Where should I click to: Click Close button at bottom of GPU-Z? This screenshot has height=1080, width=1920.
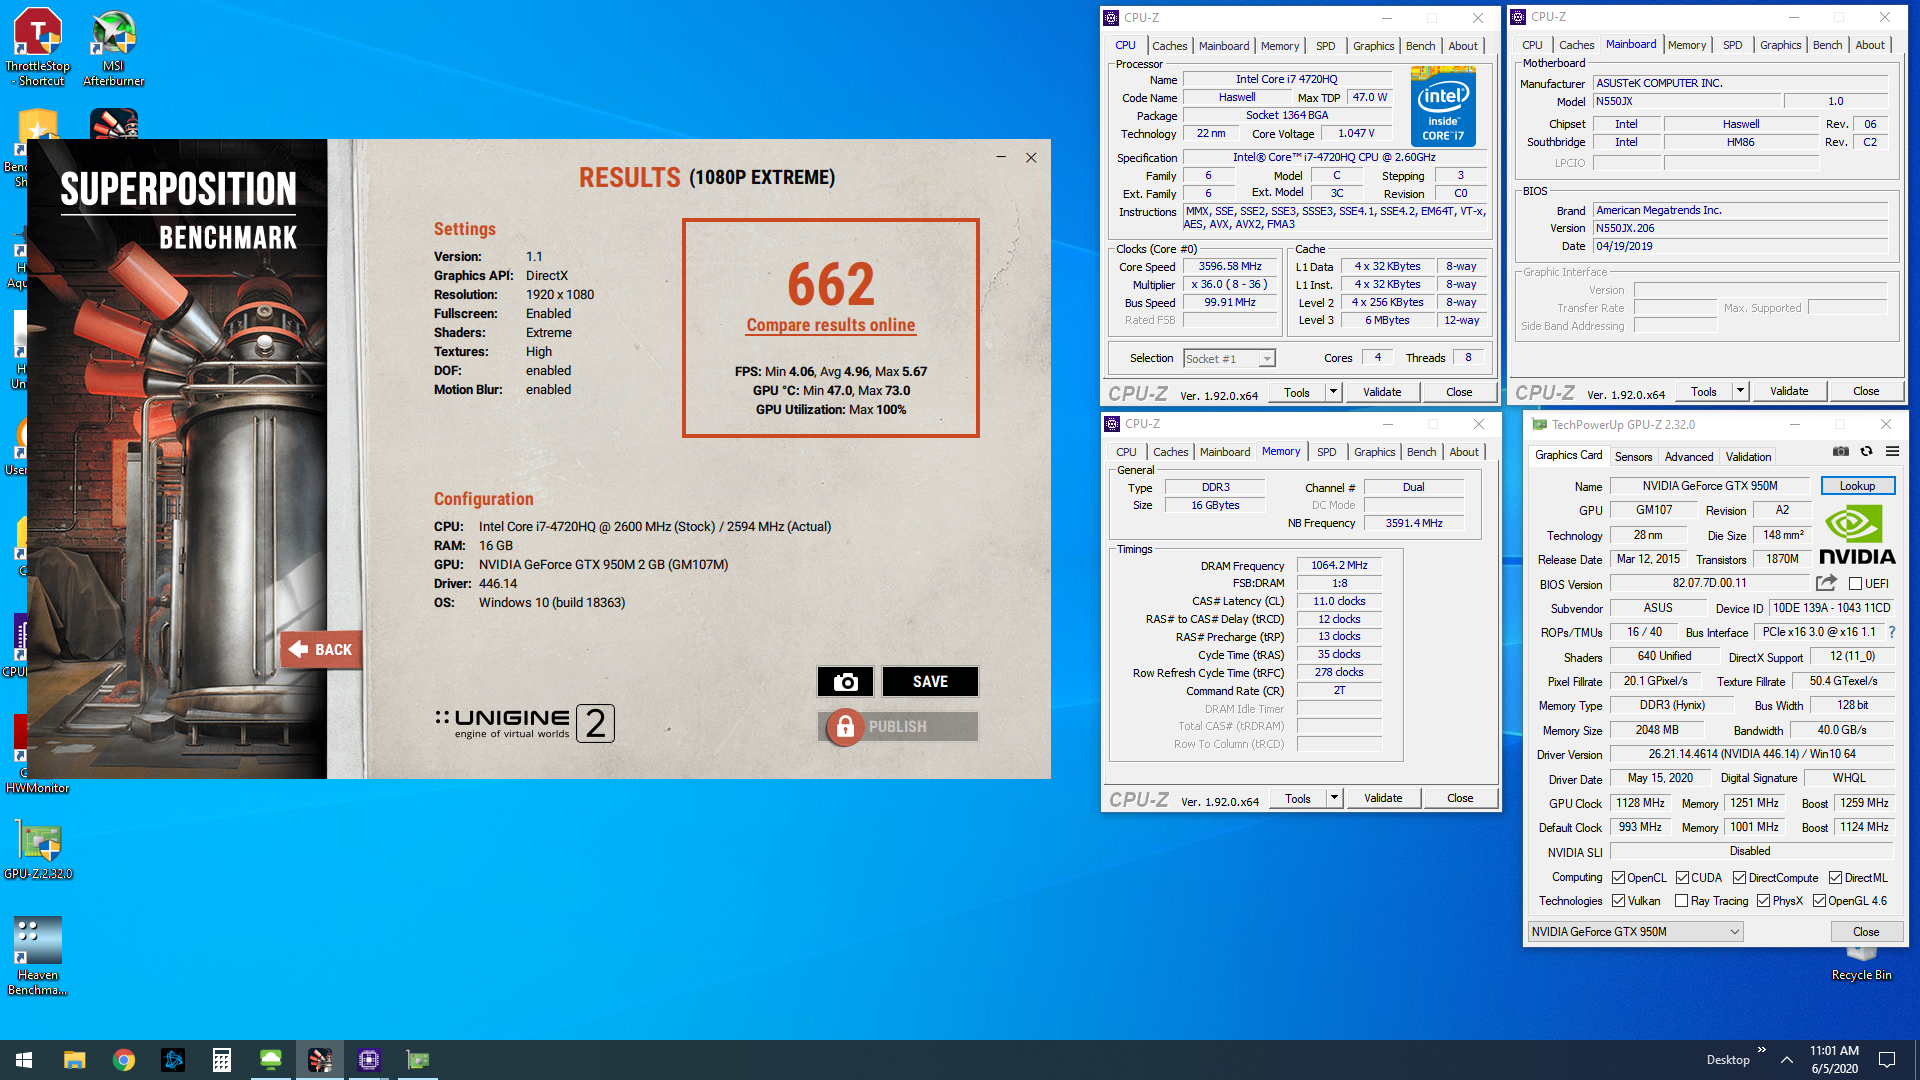click(x=1866, y=931)
